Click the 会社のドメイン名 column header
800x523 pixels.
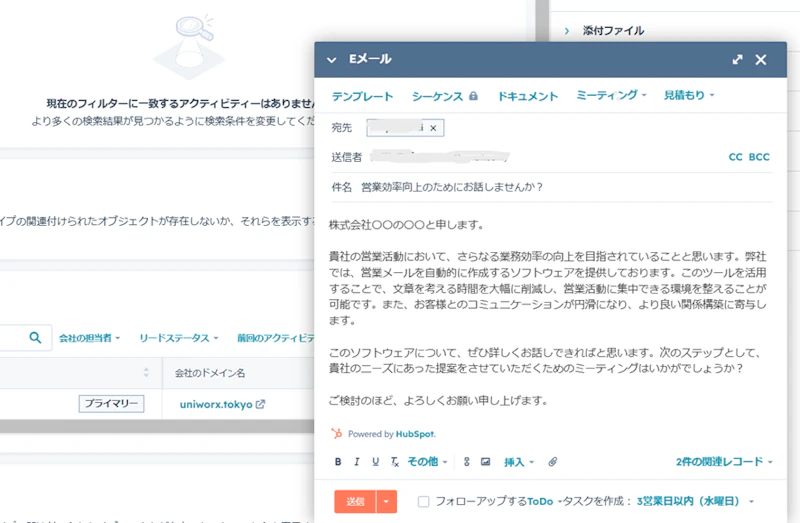210,373
